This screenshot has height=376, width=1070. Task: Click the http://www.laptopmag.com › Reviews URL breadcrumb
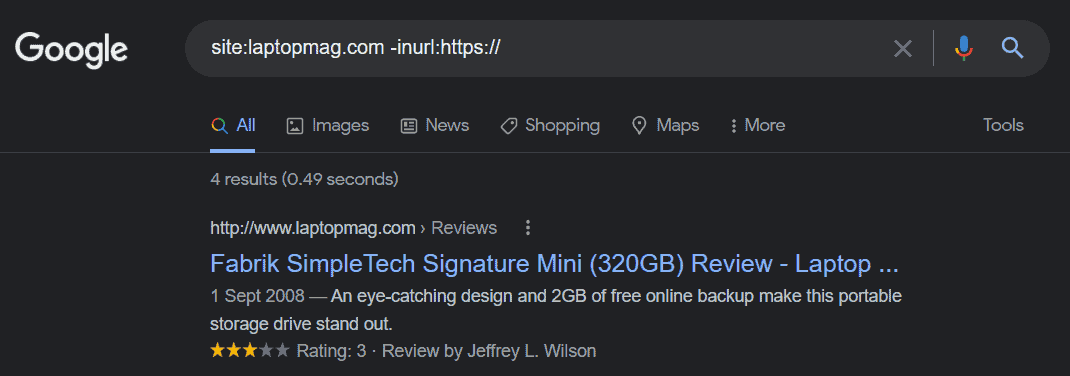coord(353,228)
